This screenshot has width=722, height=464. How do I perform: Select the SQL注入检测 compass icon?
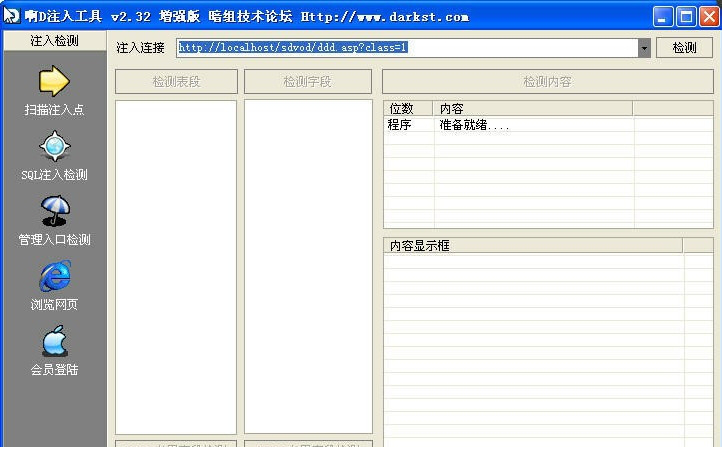55,146
